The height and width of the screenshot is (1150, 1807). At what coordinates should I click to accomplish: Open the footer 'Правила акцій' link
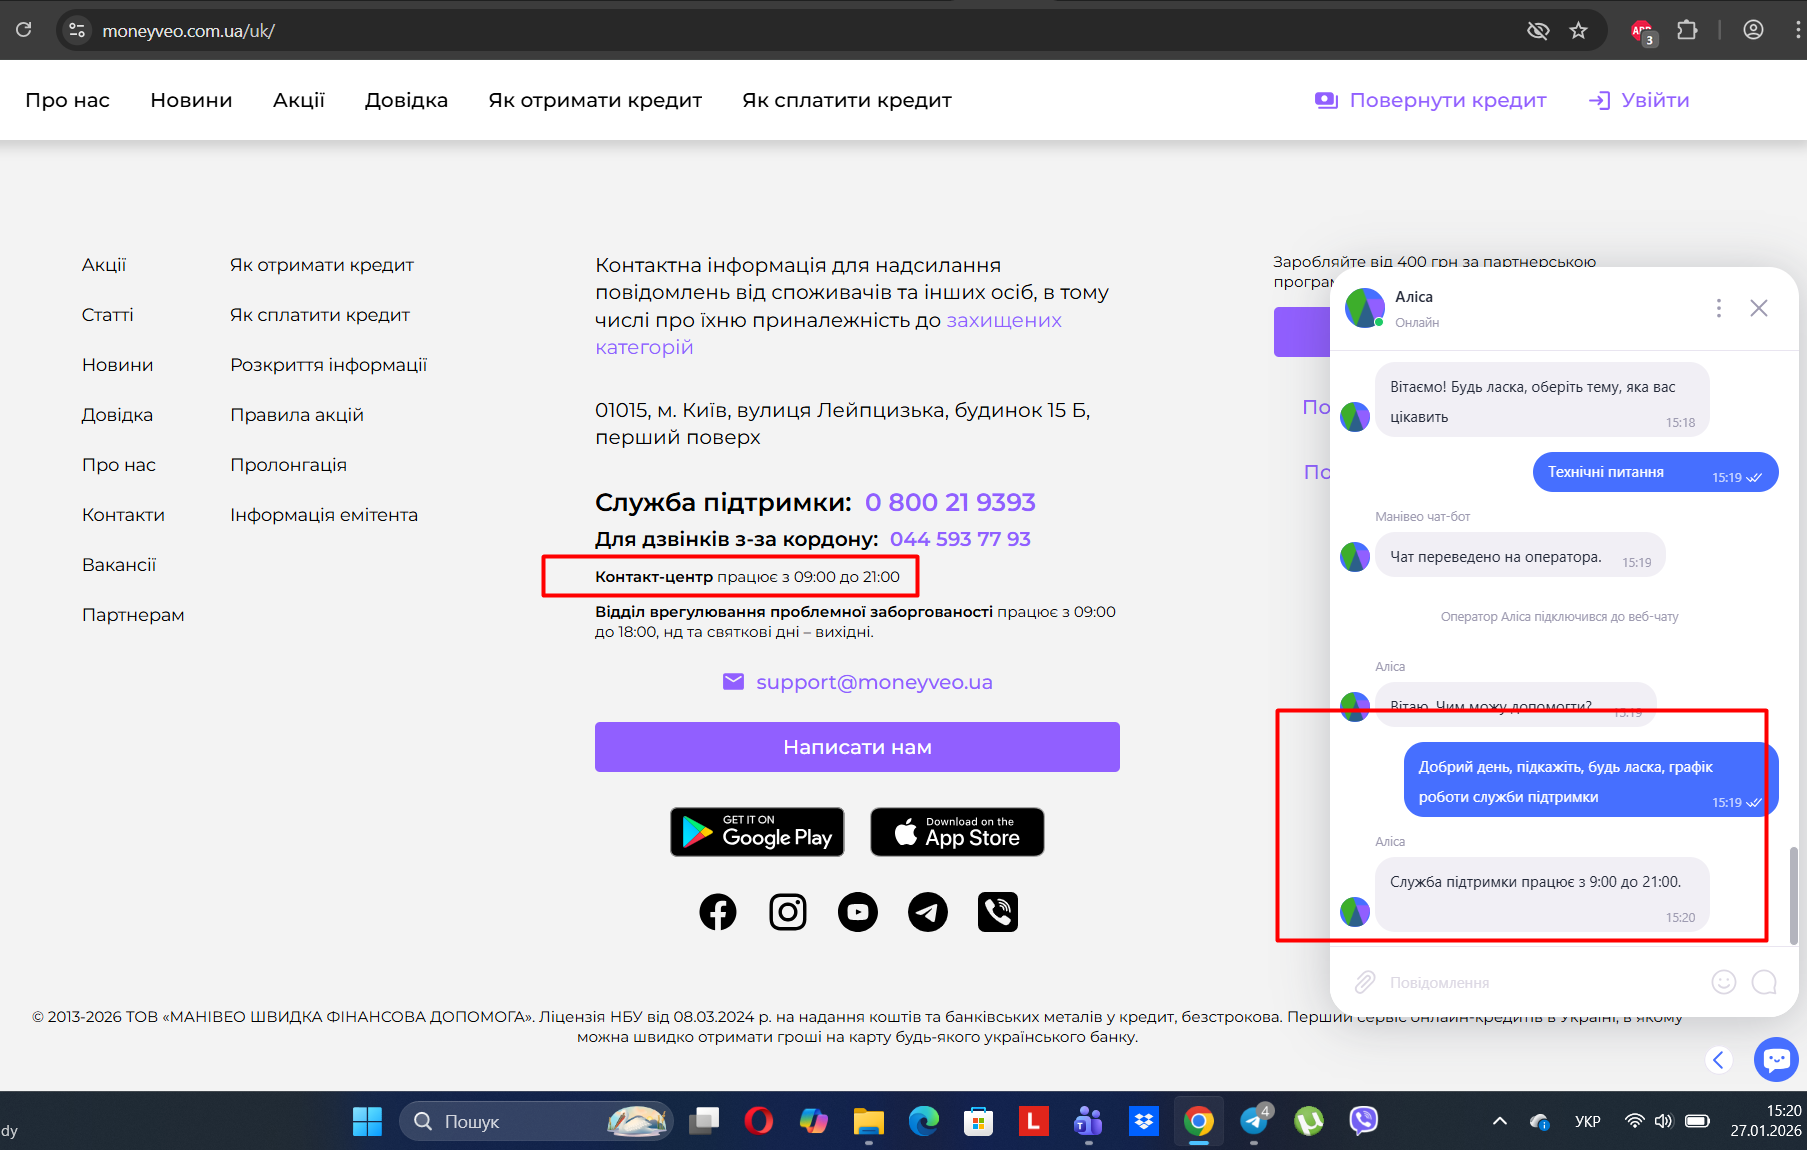pos(297,415)
